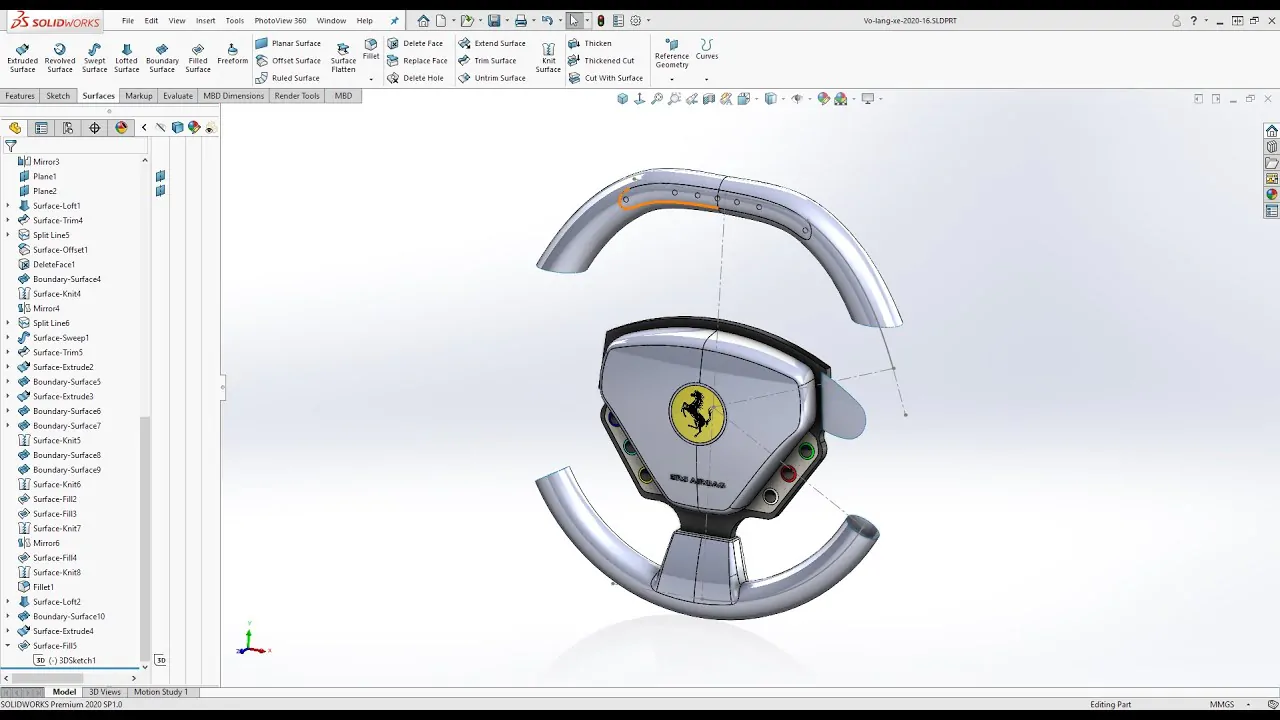Open the Reference Geometry dropdown
The width and height of the screenshot is (1280, 720).
672,79
